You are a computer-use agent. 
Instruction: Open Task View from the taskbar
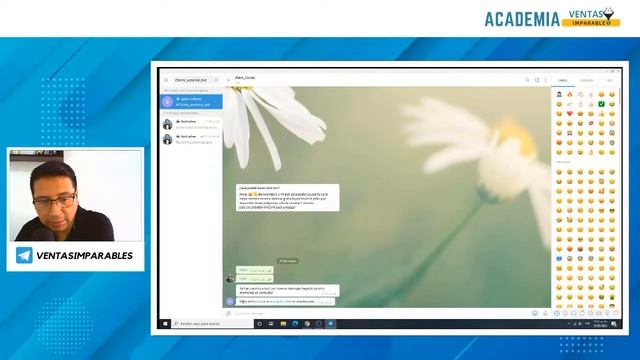click(271, 324)
